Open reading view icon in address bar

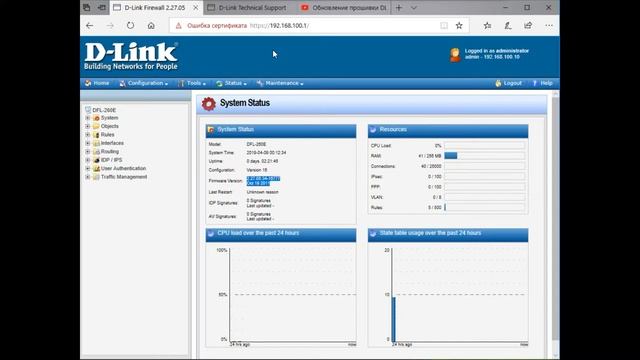(x=444, y=26)
